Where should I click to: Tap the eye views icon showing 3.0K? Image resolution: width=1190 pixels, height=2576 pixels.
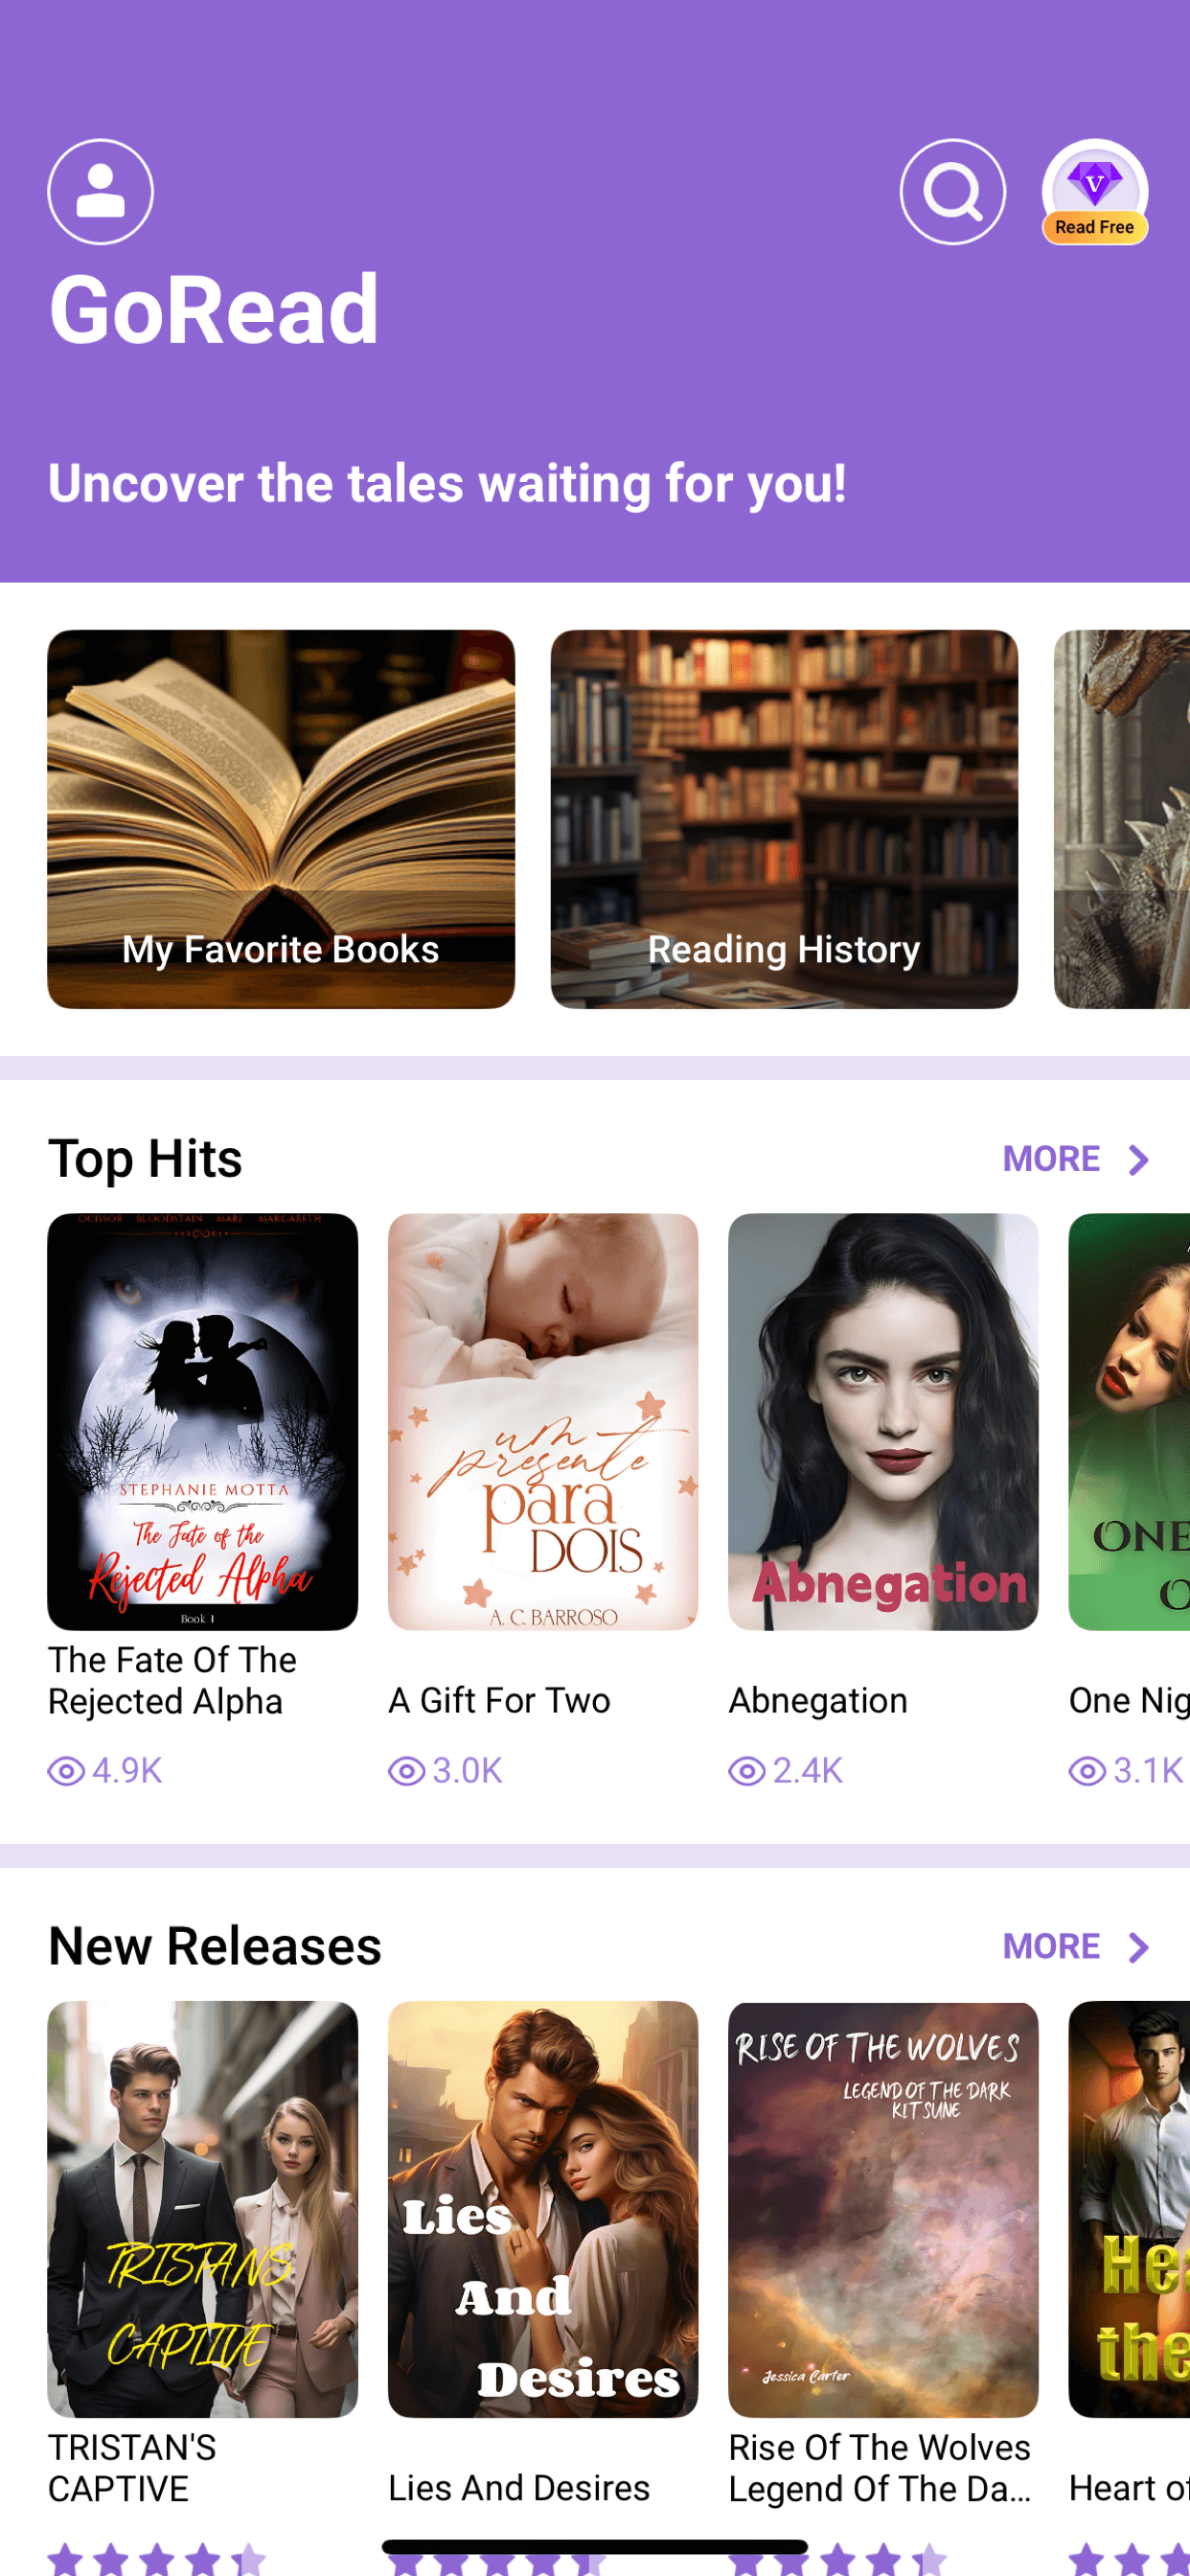pos(406,1771)
